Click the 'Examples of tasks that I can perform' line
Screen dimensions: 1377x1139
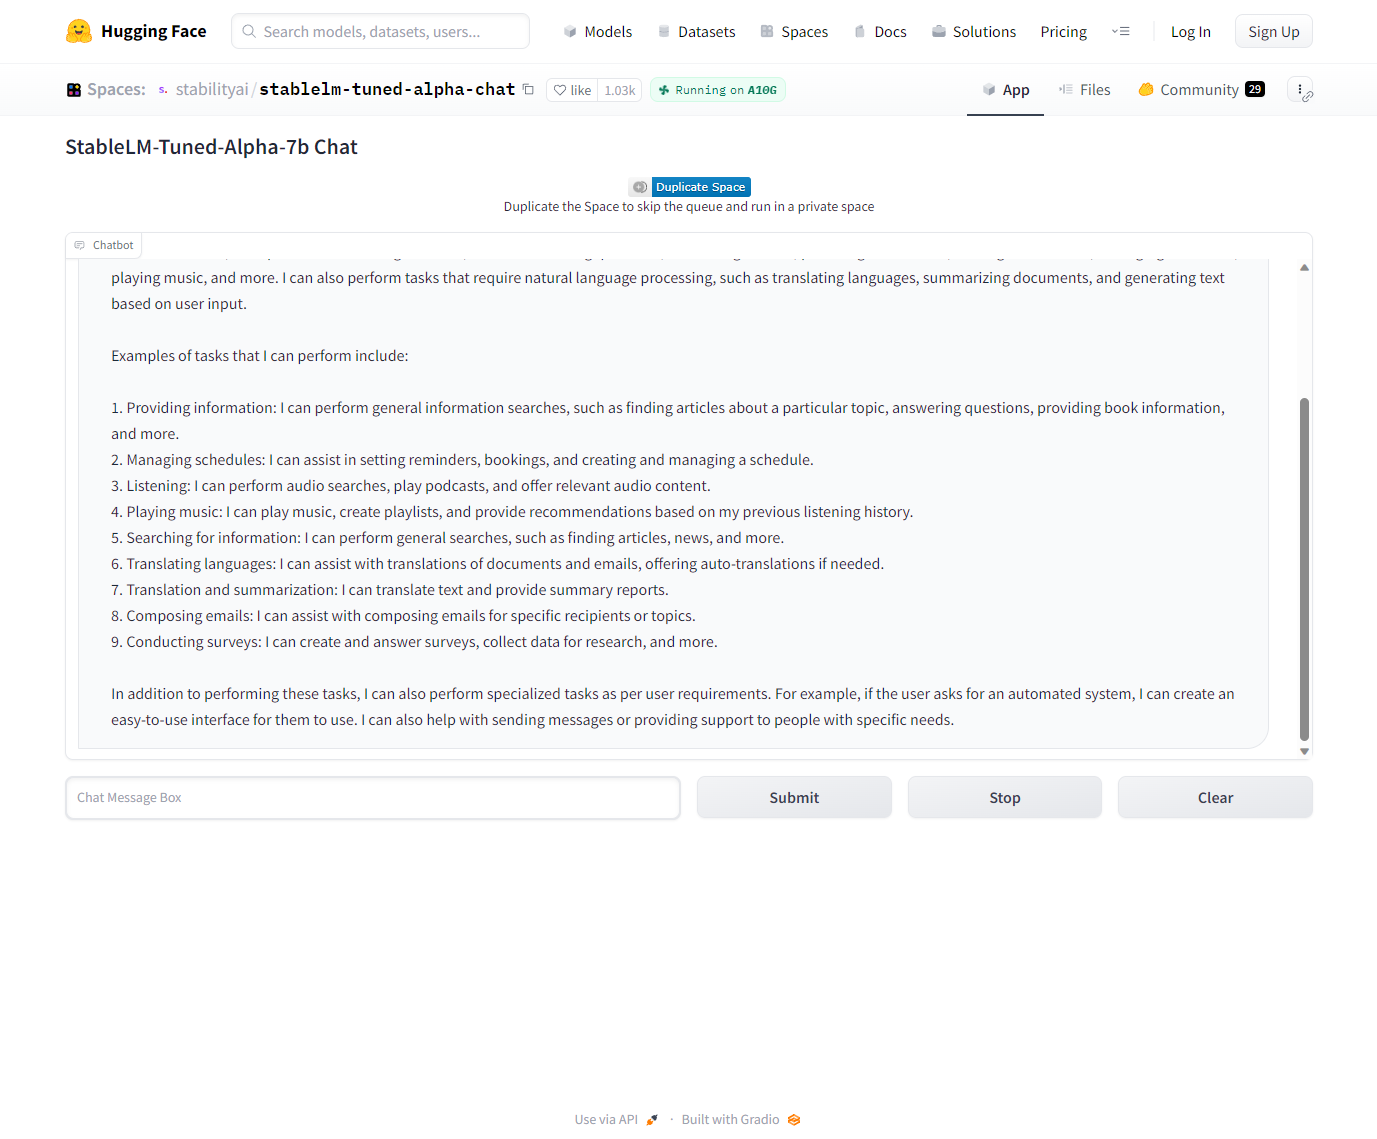click(x=260, y=356)
